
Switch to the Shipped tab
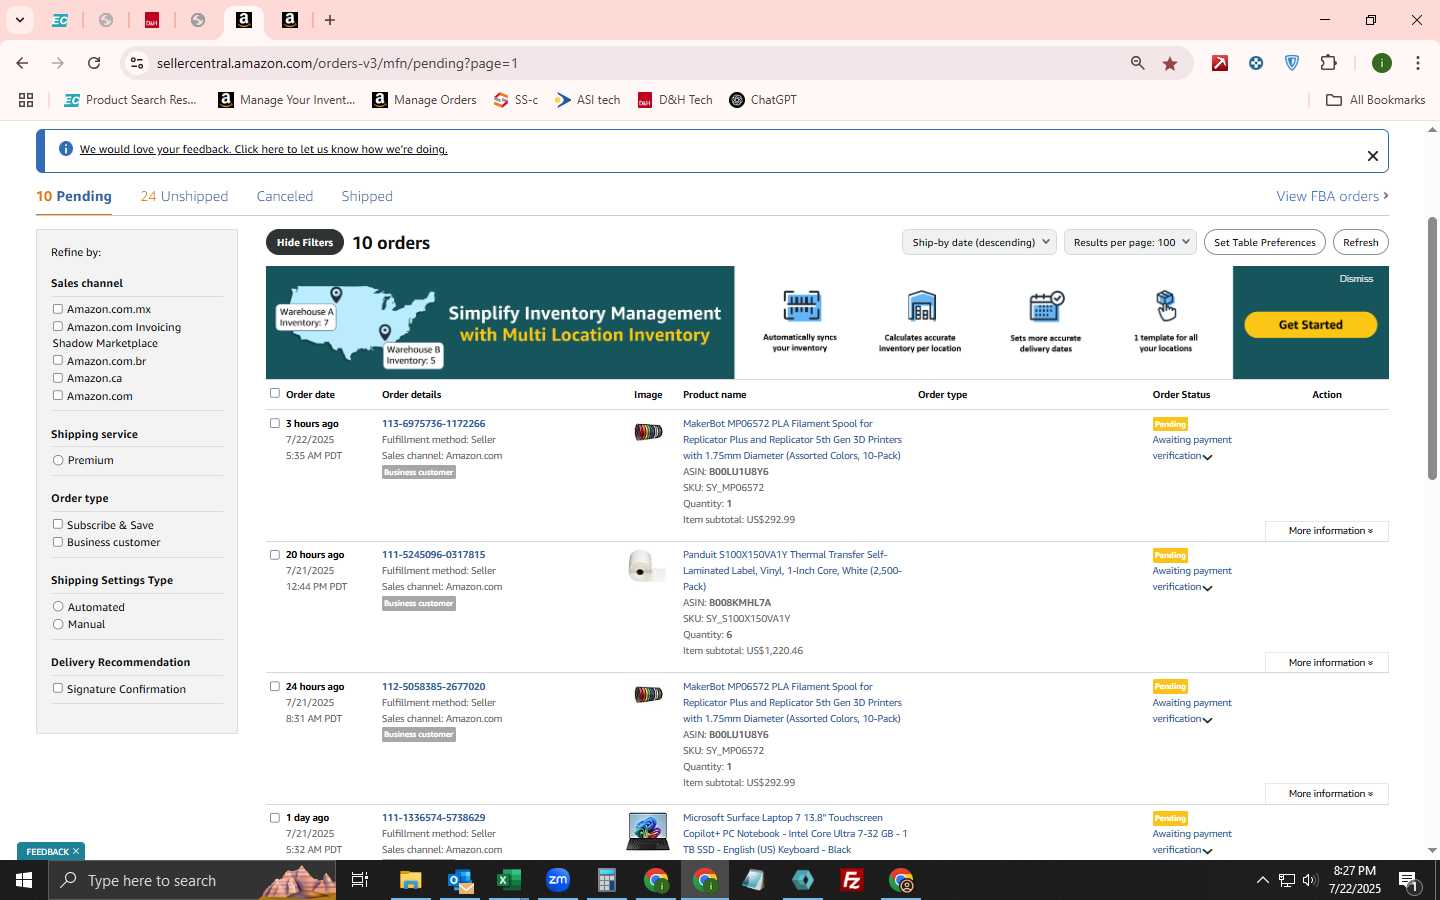(367, 196)
